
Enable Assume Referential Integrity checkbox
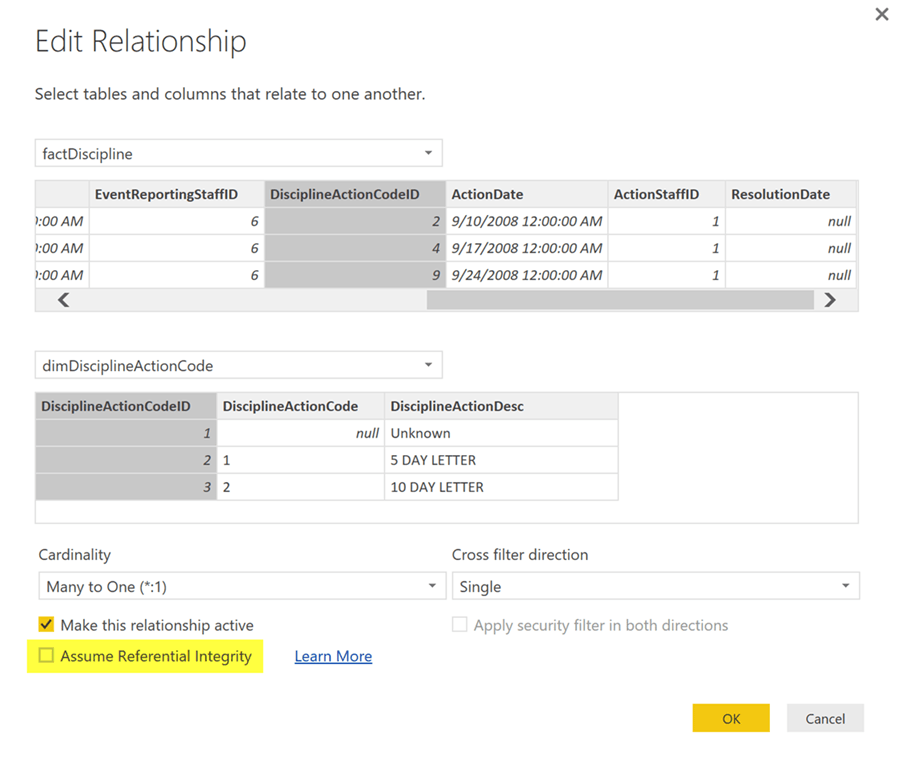[46, 656]
